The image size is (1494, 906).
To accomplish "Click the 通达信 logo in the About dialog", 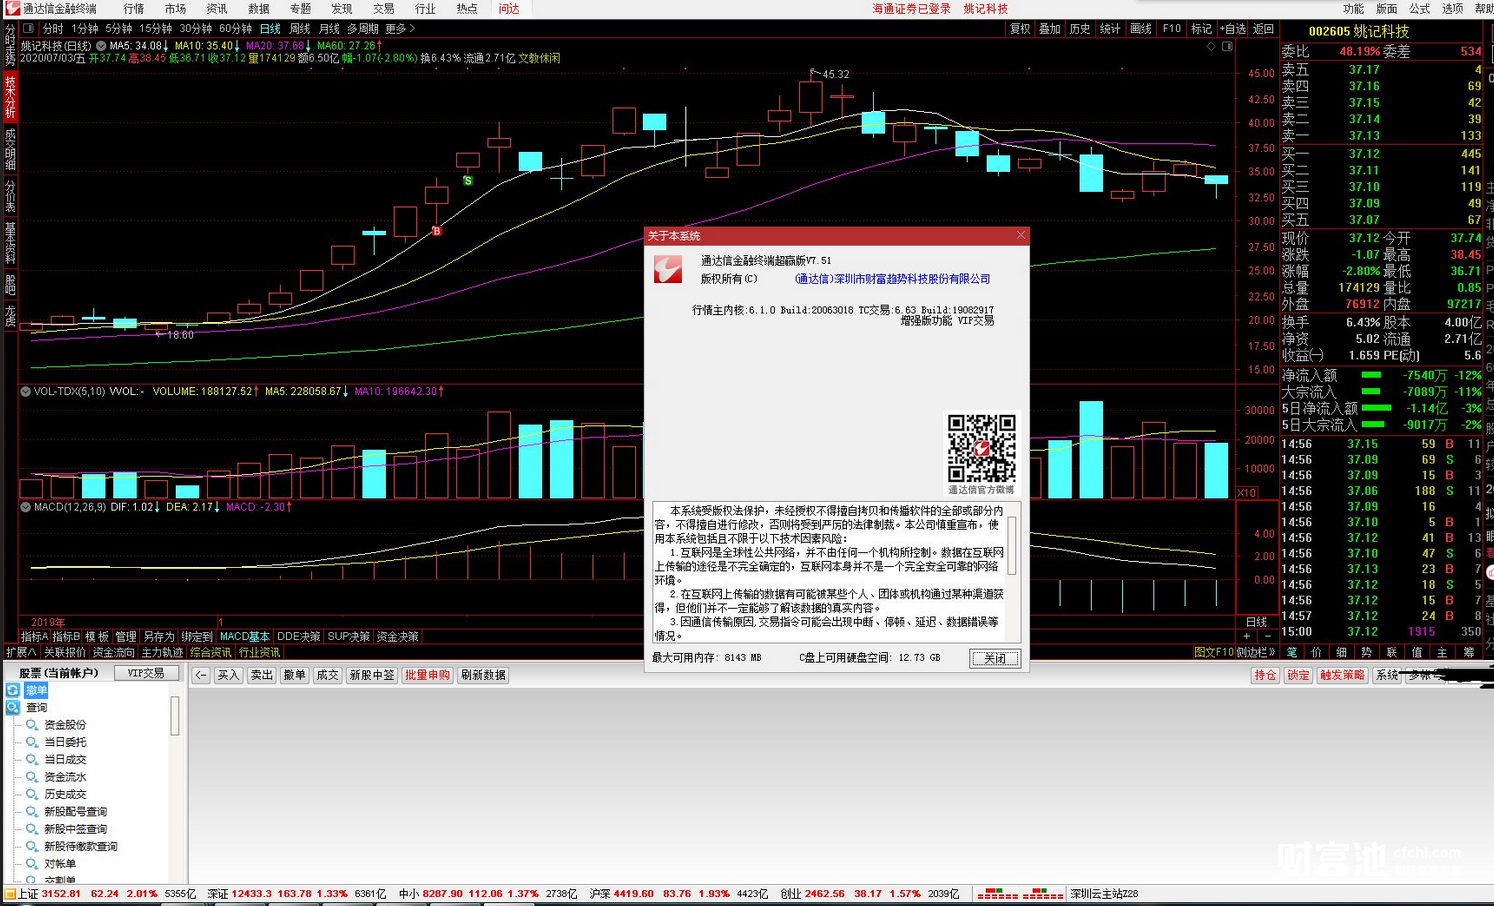I will point(668,269).
